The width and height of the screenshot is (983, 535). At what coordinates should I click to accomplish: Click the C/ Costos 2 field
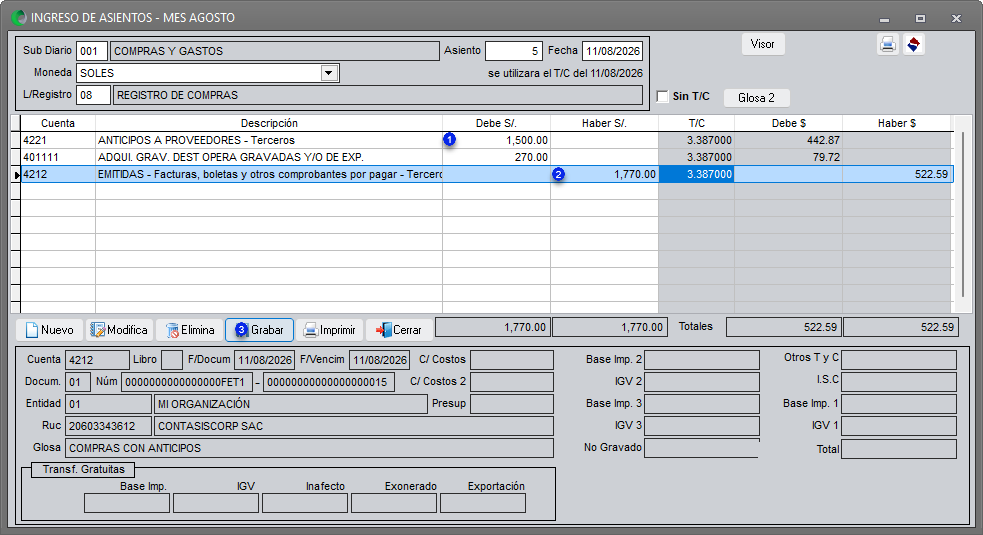click(x=512, y=382)
